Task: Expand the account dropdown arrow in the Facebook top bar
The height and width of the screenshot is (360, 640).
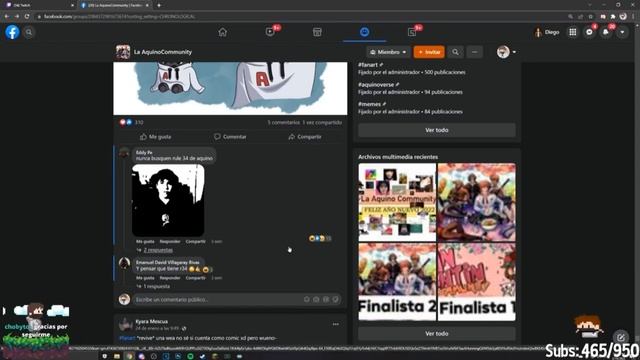Action: point(622,32)
